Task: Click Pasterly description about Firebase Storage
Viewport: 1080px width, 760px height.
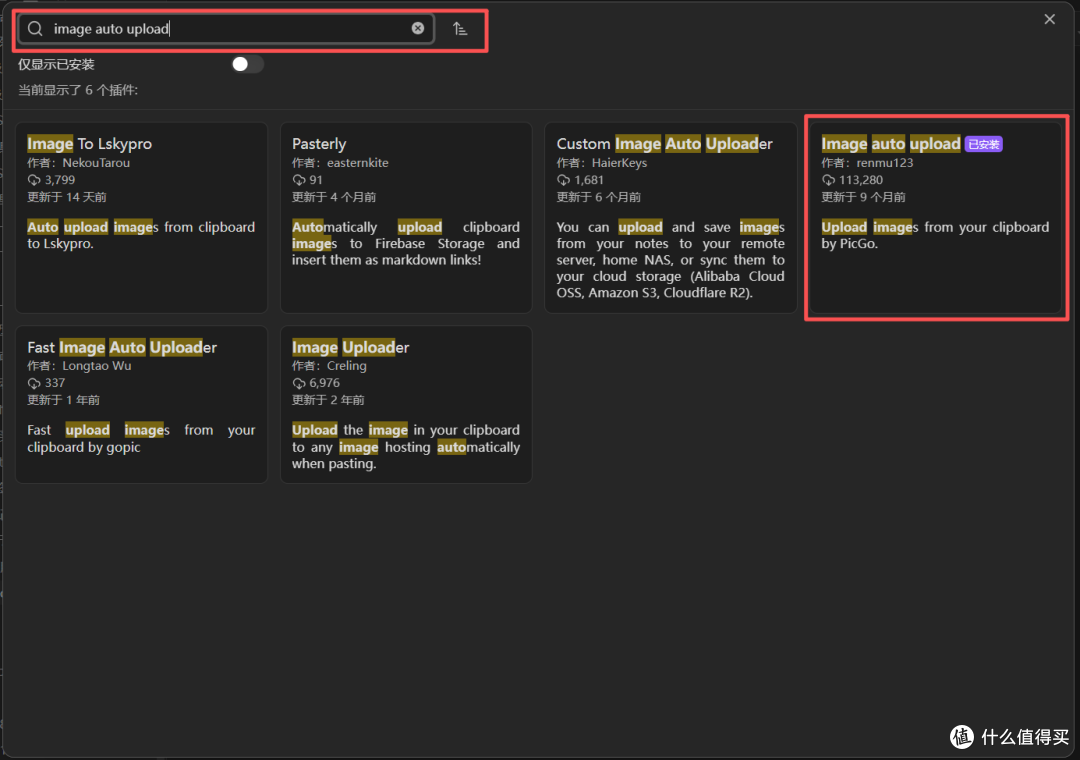Action: point(406,243)
